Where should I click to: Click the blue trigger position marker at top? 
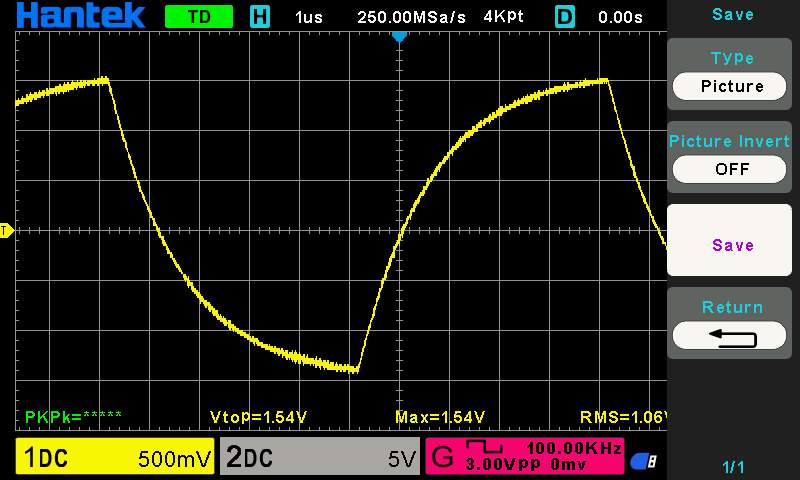click(399, 37)
